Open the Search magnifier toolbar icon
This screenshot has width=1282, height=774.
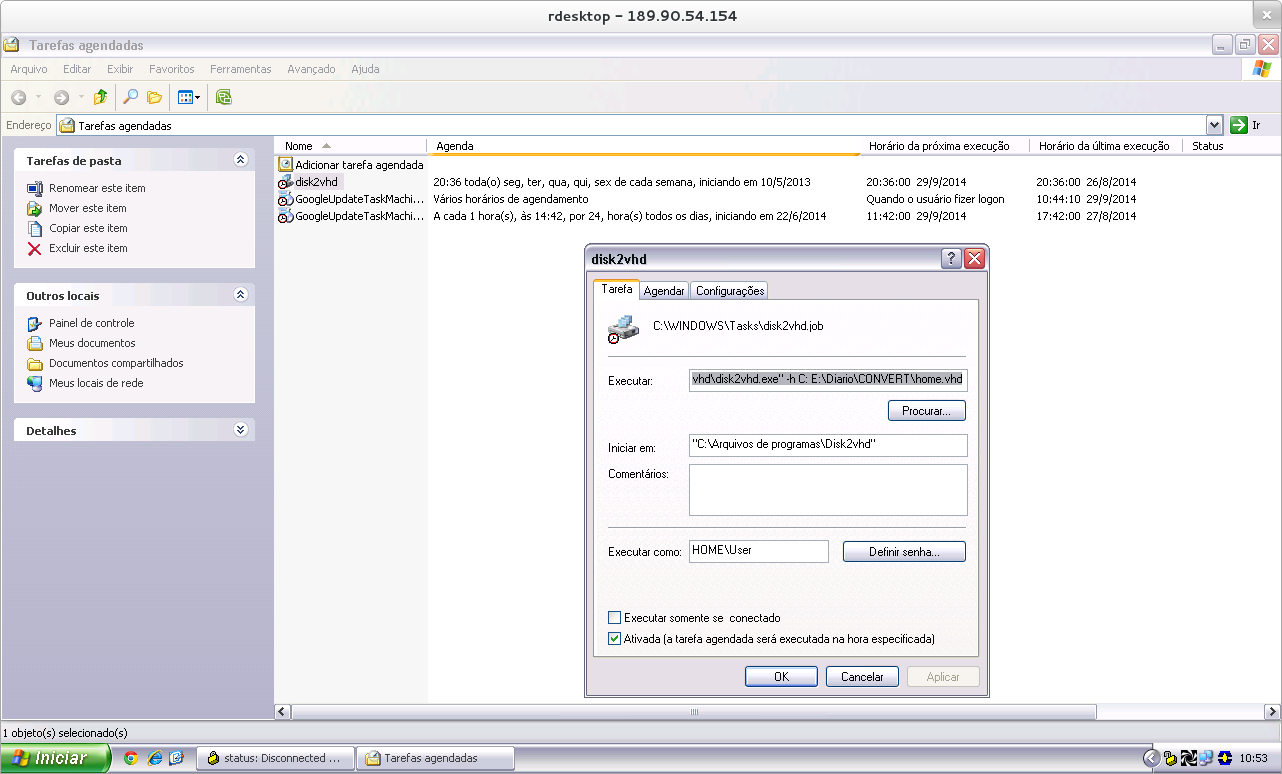click(x=130, y=97)
